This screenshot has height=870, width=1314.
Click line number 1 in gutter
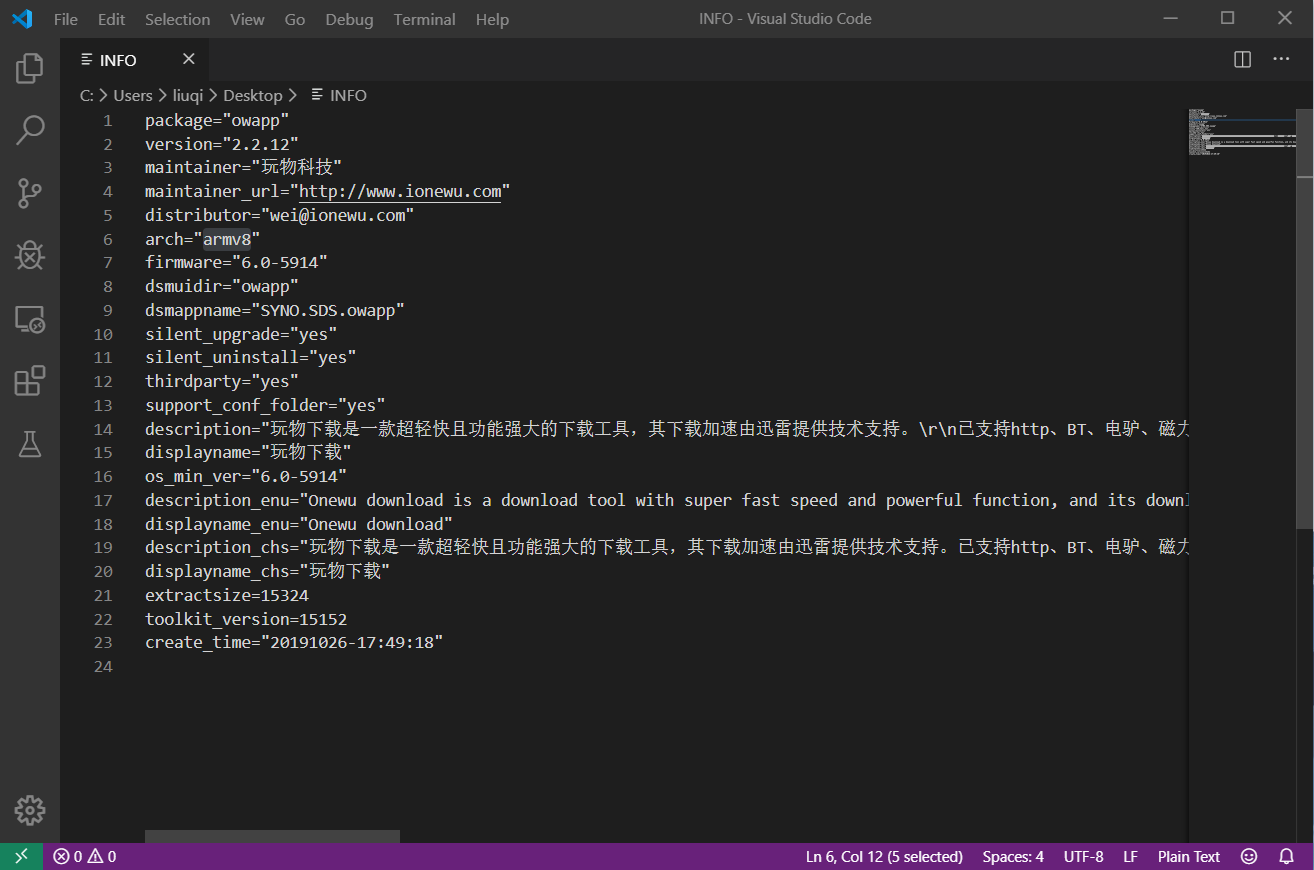107,120
